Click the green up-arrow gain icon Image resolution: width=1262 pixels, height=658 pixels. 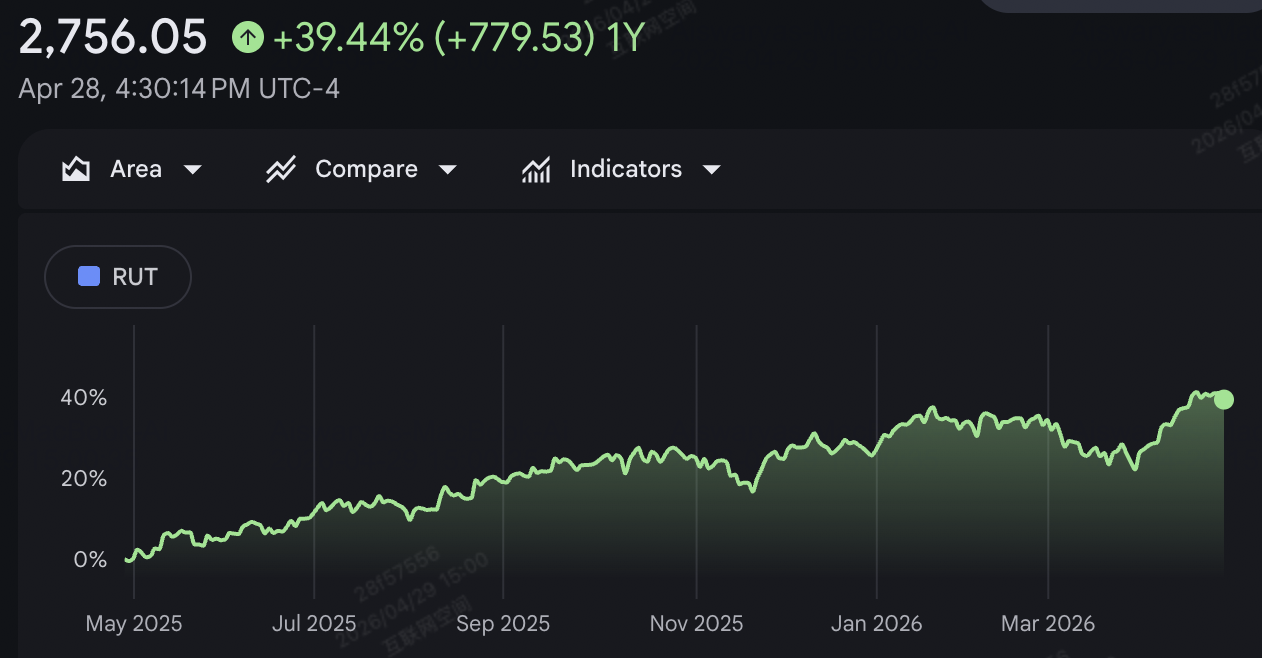coord(247,38)
